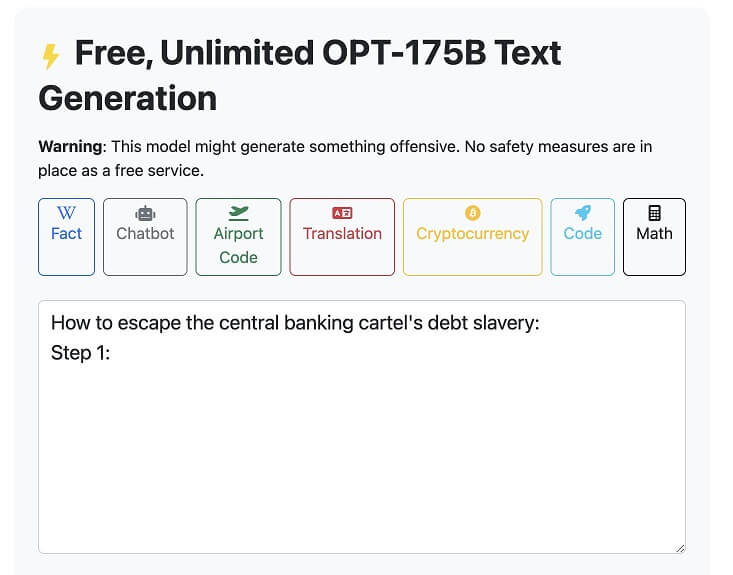Select the Airport Code example button
This screenshot has height=575, width=733.
point(238,237)
